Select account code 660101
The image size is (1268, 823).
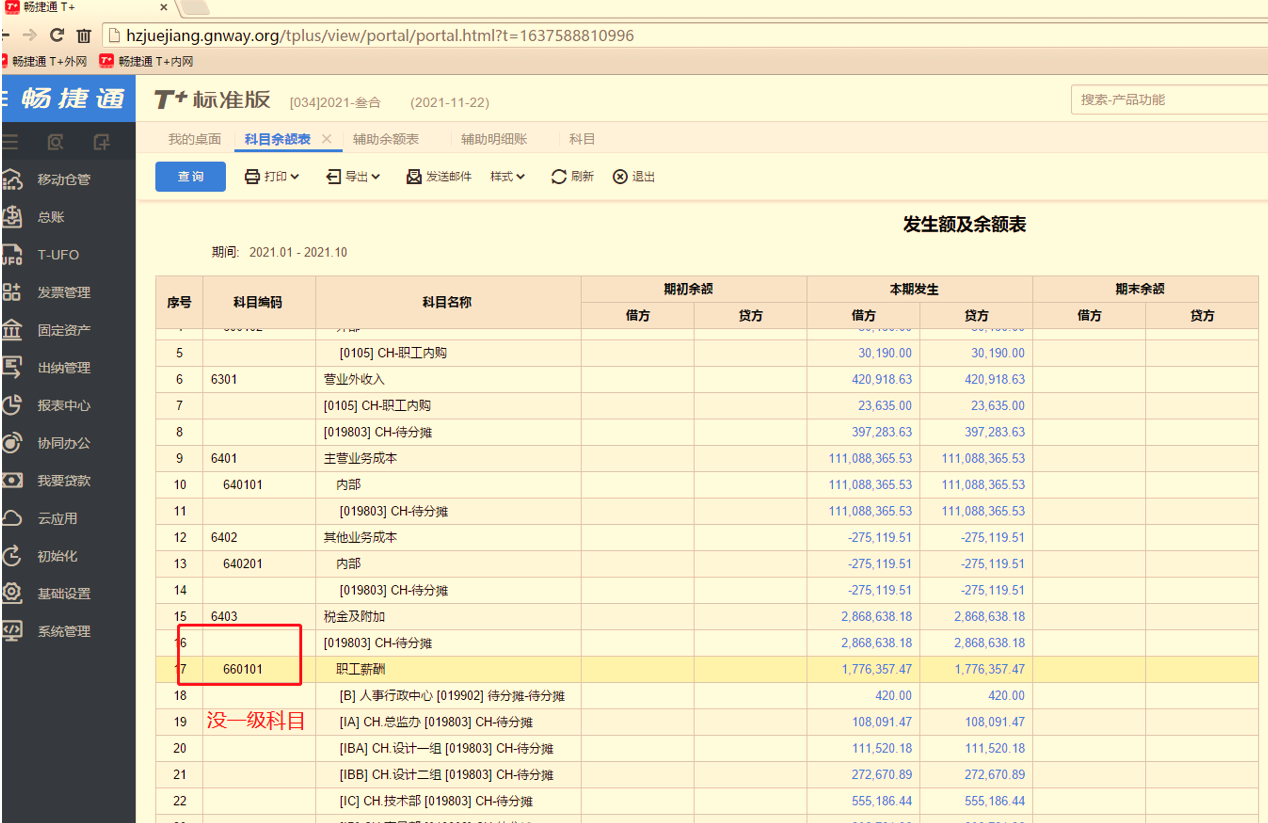pos(243,670)
